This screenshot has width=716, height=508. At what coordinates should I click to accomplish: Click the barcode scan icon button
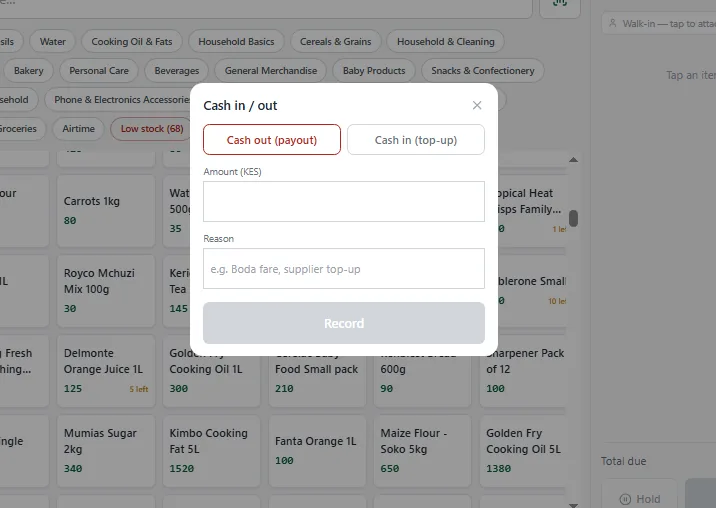tap(560, 5)
